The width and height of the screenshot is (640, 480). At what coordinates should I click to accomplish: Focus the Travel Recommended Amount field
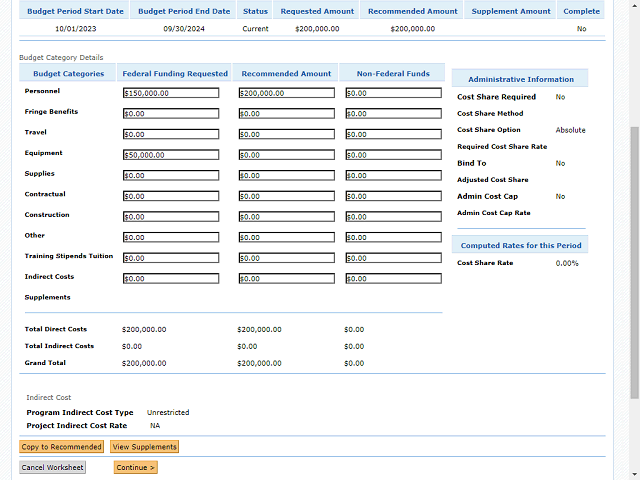point(287,134)
